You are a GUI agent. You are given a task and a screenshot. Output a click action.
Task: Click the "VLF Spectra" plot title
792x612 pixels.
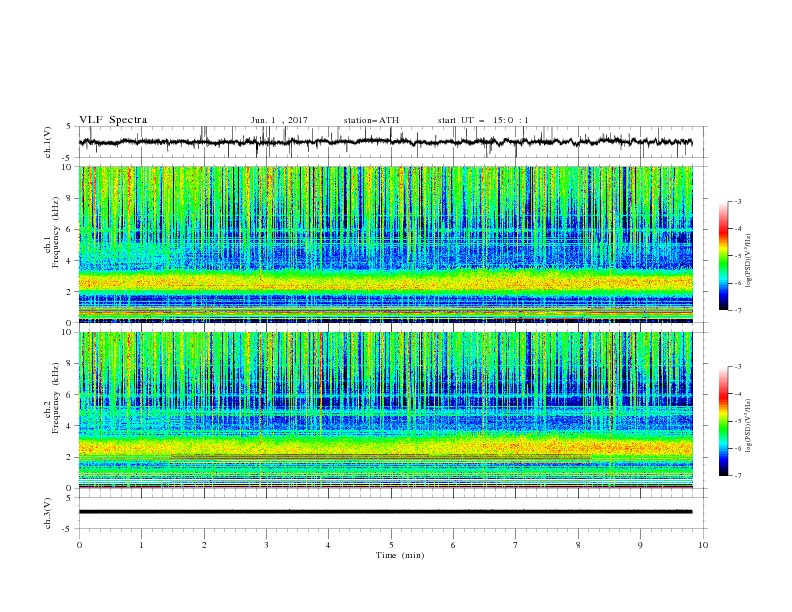pyautogui.click(x=113, y=120)
